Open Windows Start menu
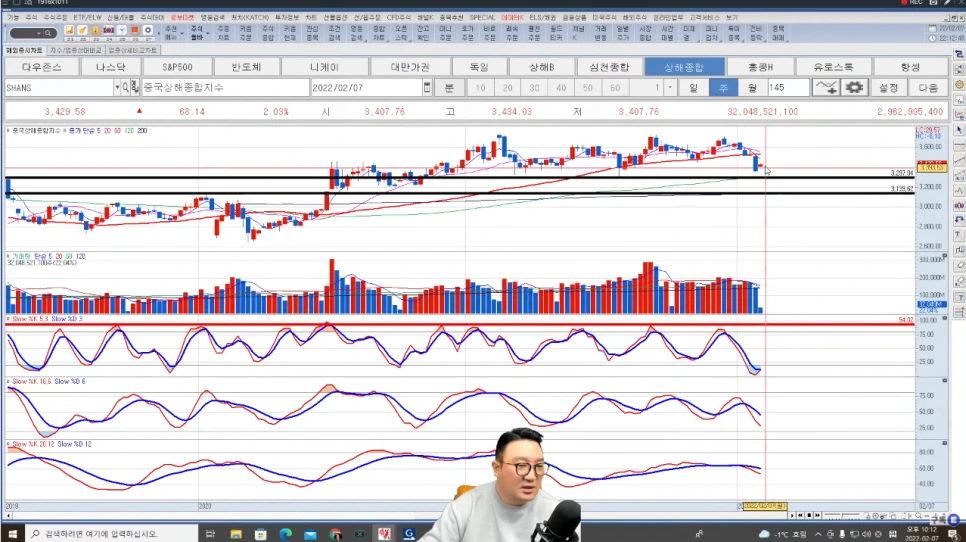 coord(12,533)
